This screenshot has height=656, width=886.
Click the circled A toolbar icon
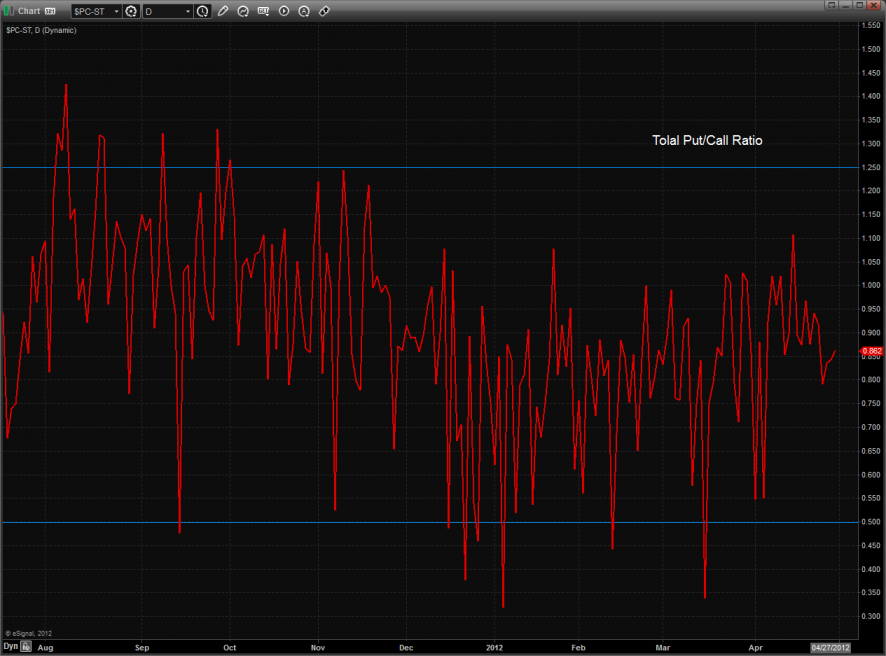(303, 11)
